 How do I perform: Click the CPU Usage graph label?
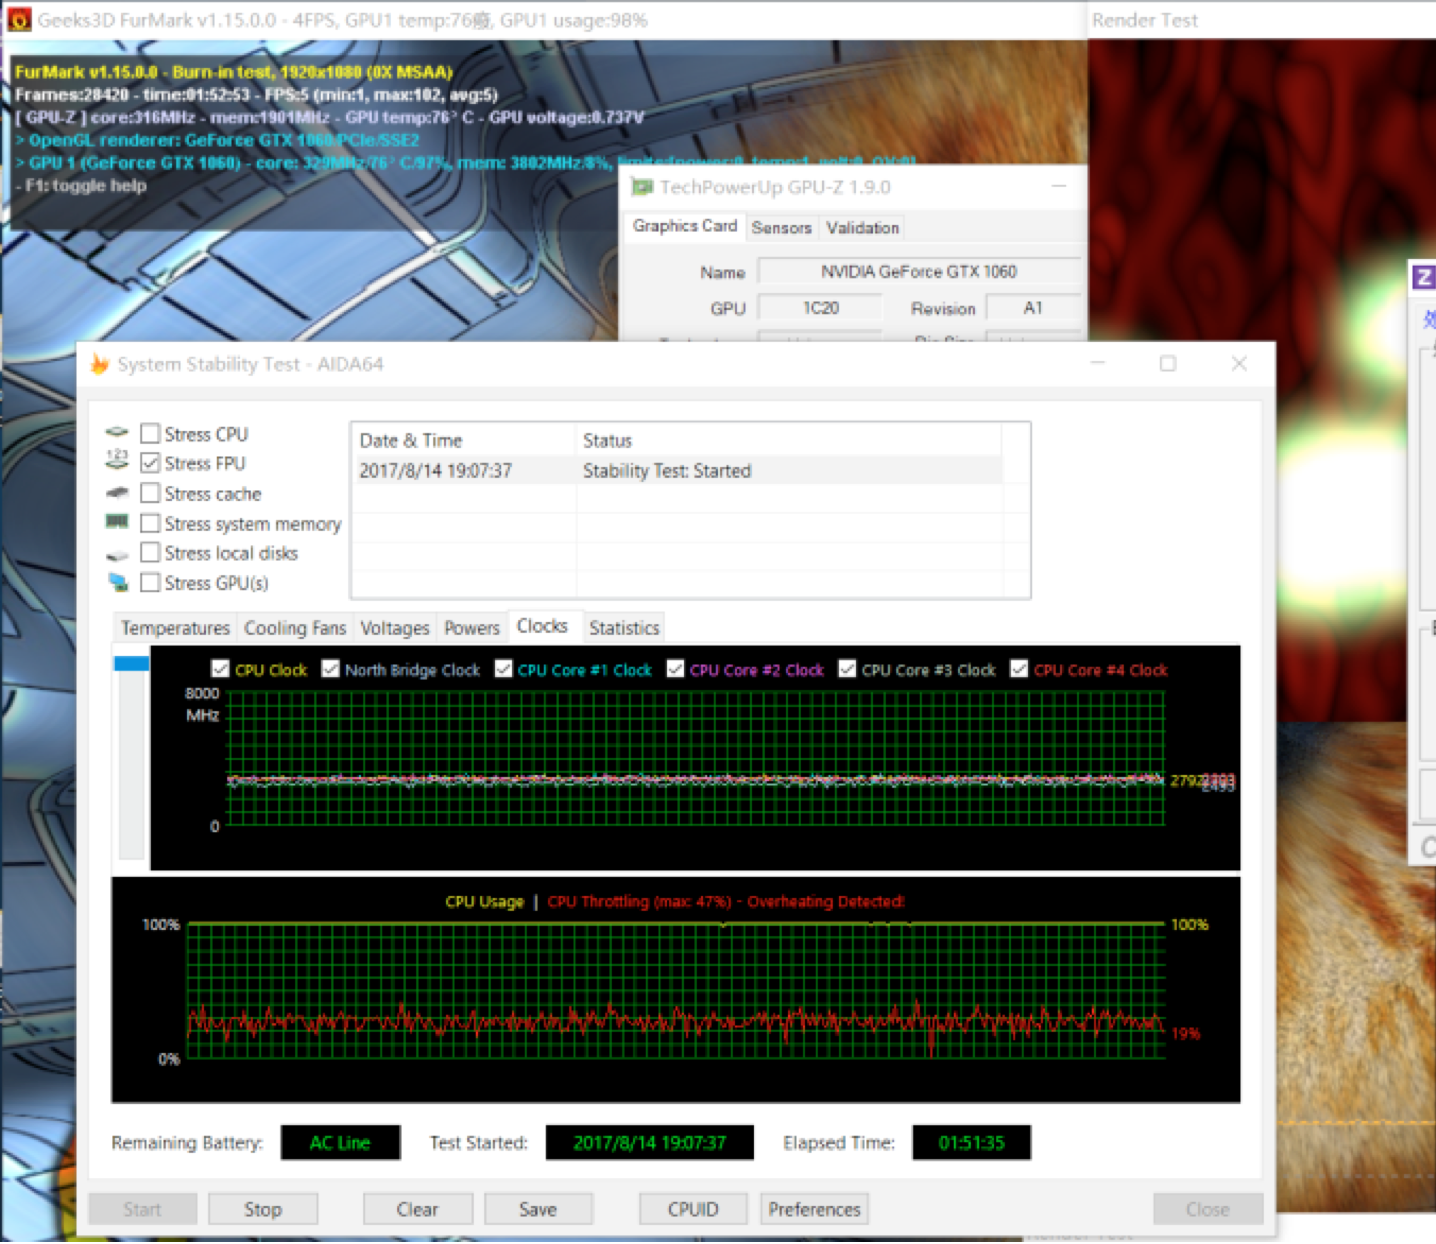(x=484, y=901)
